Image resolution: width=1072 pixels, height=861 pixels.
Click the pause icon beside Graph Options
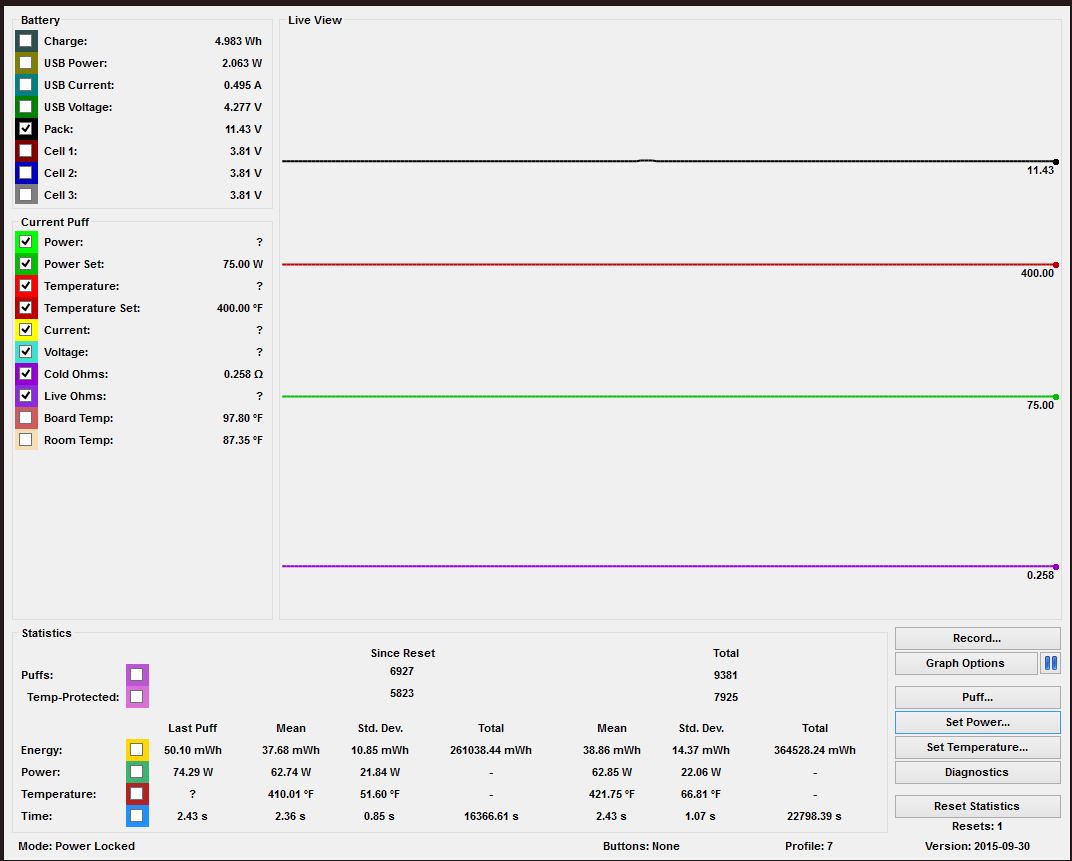point(1050,663)
